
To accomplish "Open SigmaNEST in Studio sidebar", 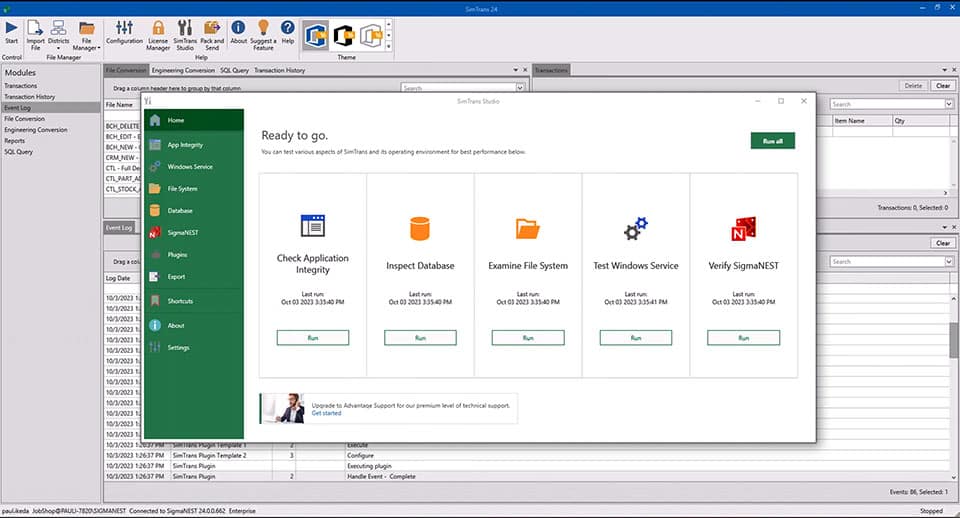I will [194, 233].
